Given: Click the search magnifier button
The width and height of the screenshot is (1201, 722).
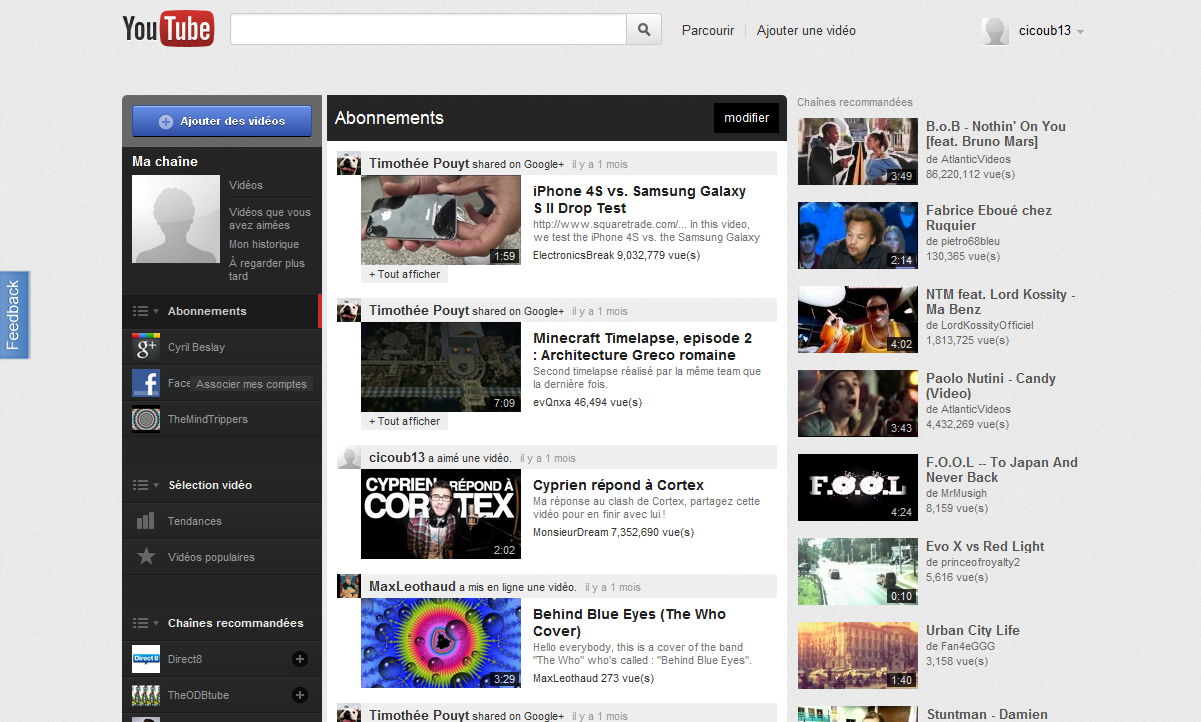Looking at the screenshot, I should pyautogui.click(x=644, y=29).
